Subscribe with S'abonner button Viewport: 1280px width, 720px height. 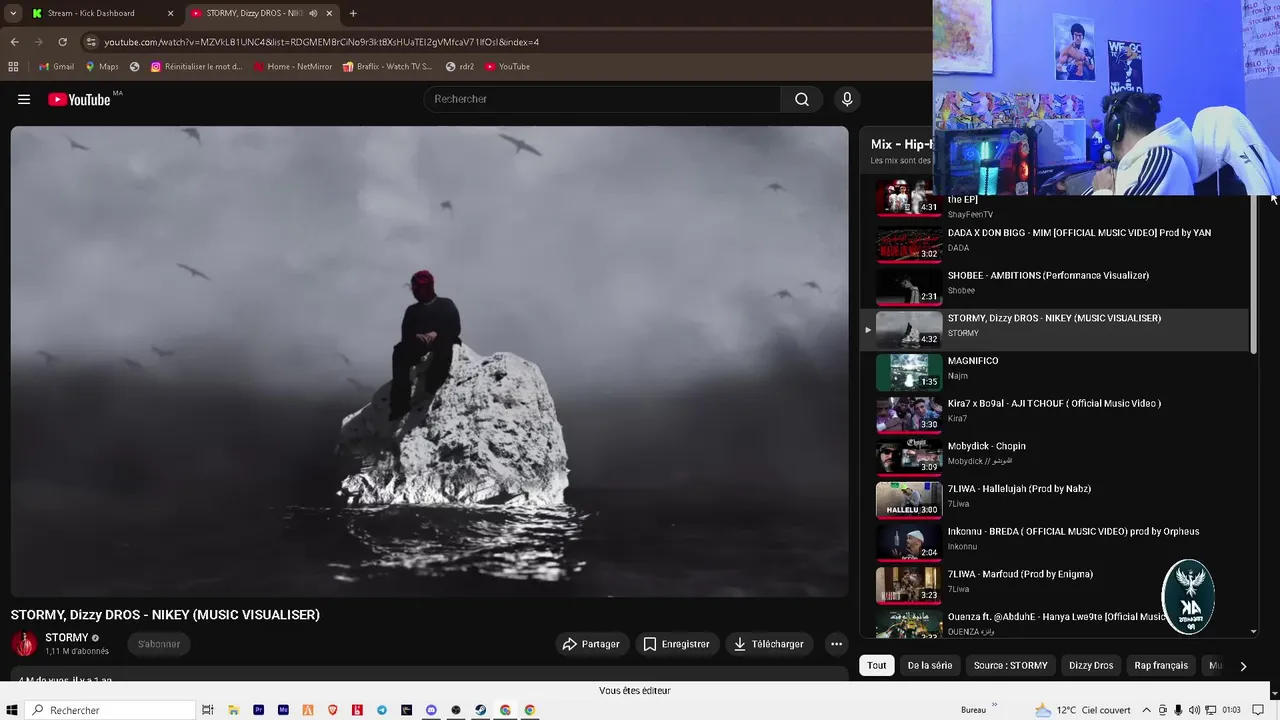pyautogui.click(x=159, y=644)
